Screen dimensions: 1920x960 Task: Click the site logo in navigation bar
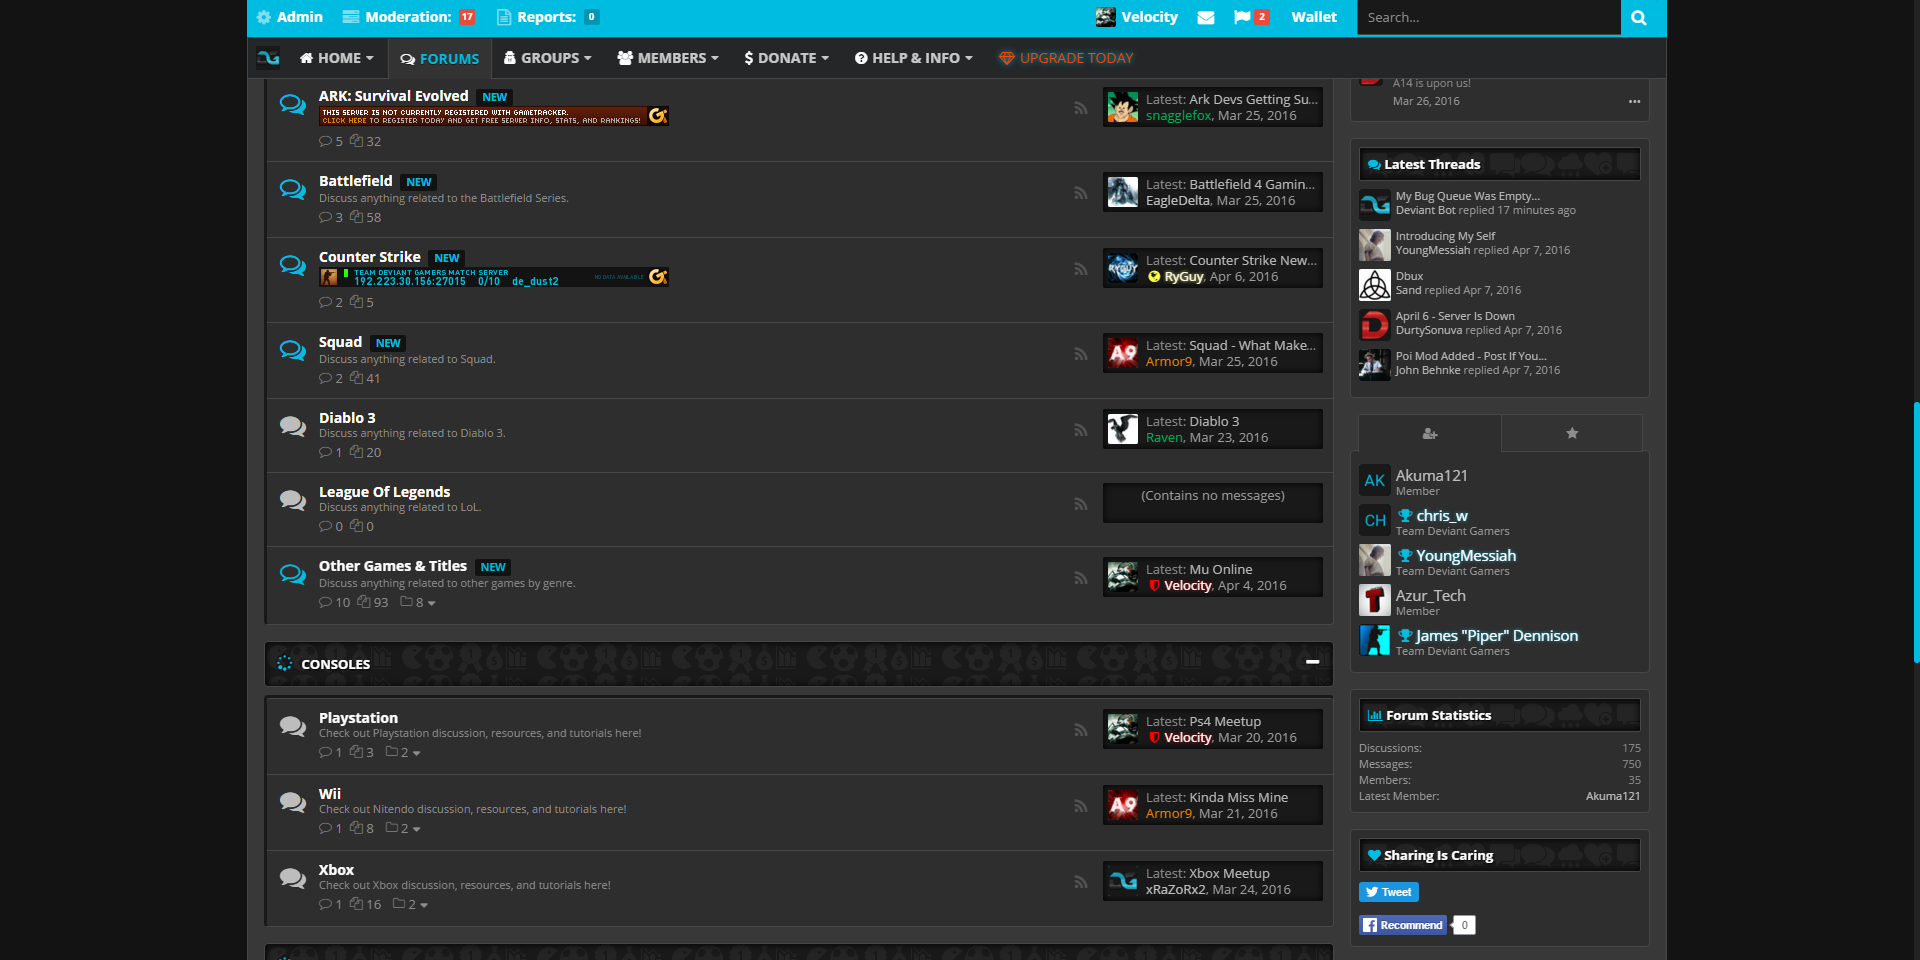tap(268, 58)
